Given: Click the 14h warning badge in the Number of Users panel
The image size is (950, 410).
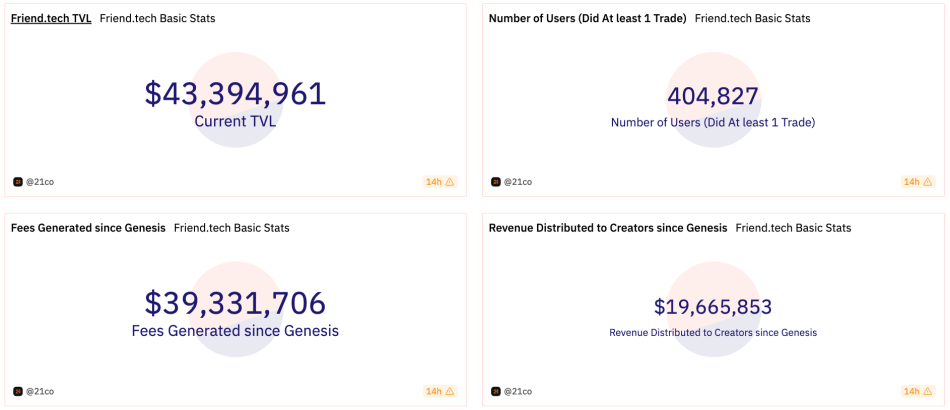Looking at the screenshot, I should click(918, 182).
